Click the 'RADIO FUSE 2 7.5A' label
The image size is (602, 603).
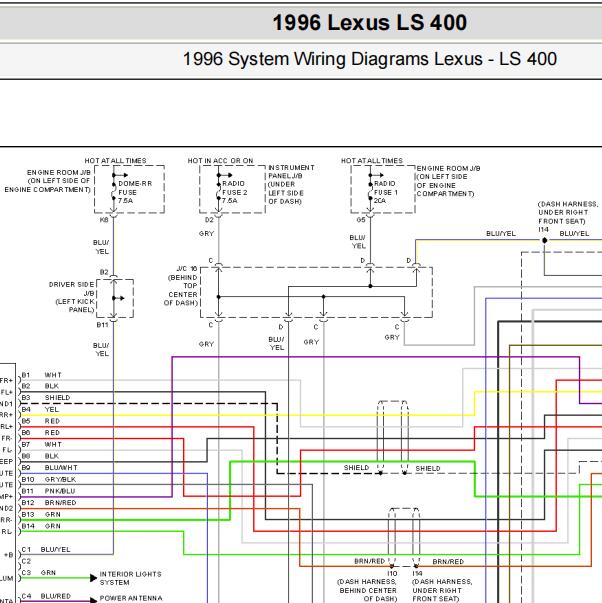(234, 192)
